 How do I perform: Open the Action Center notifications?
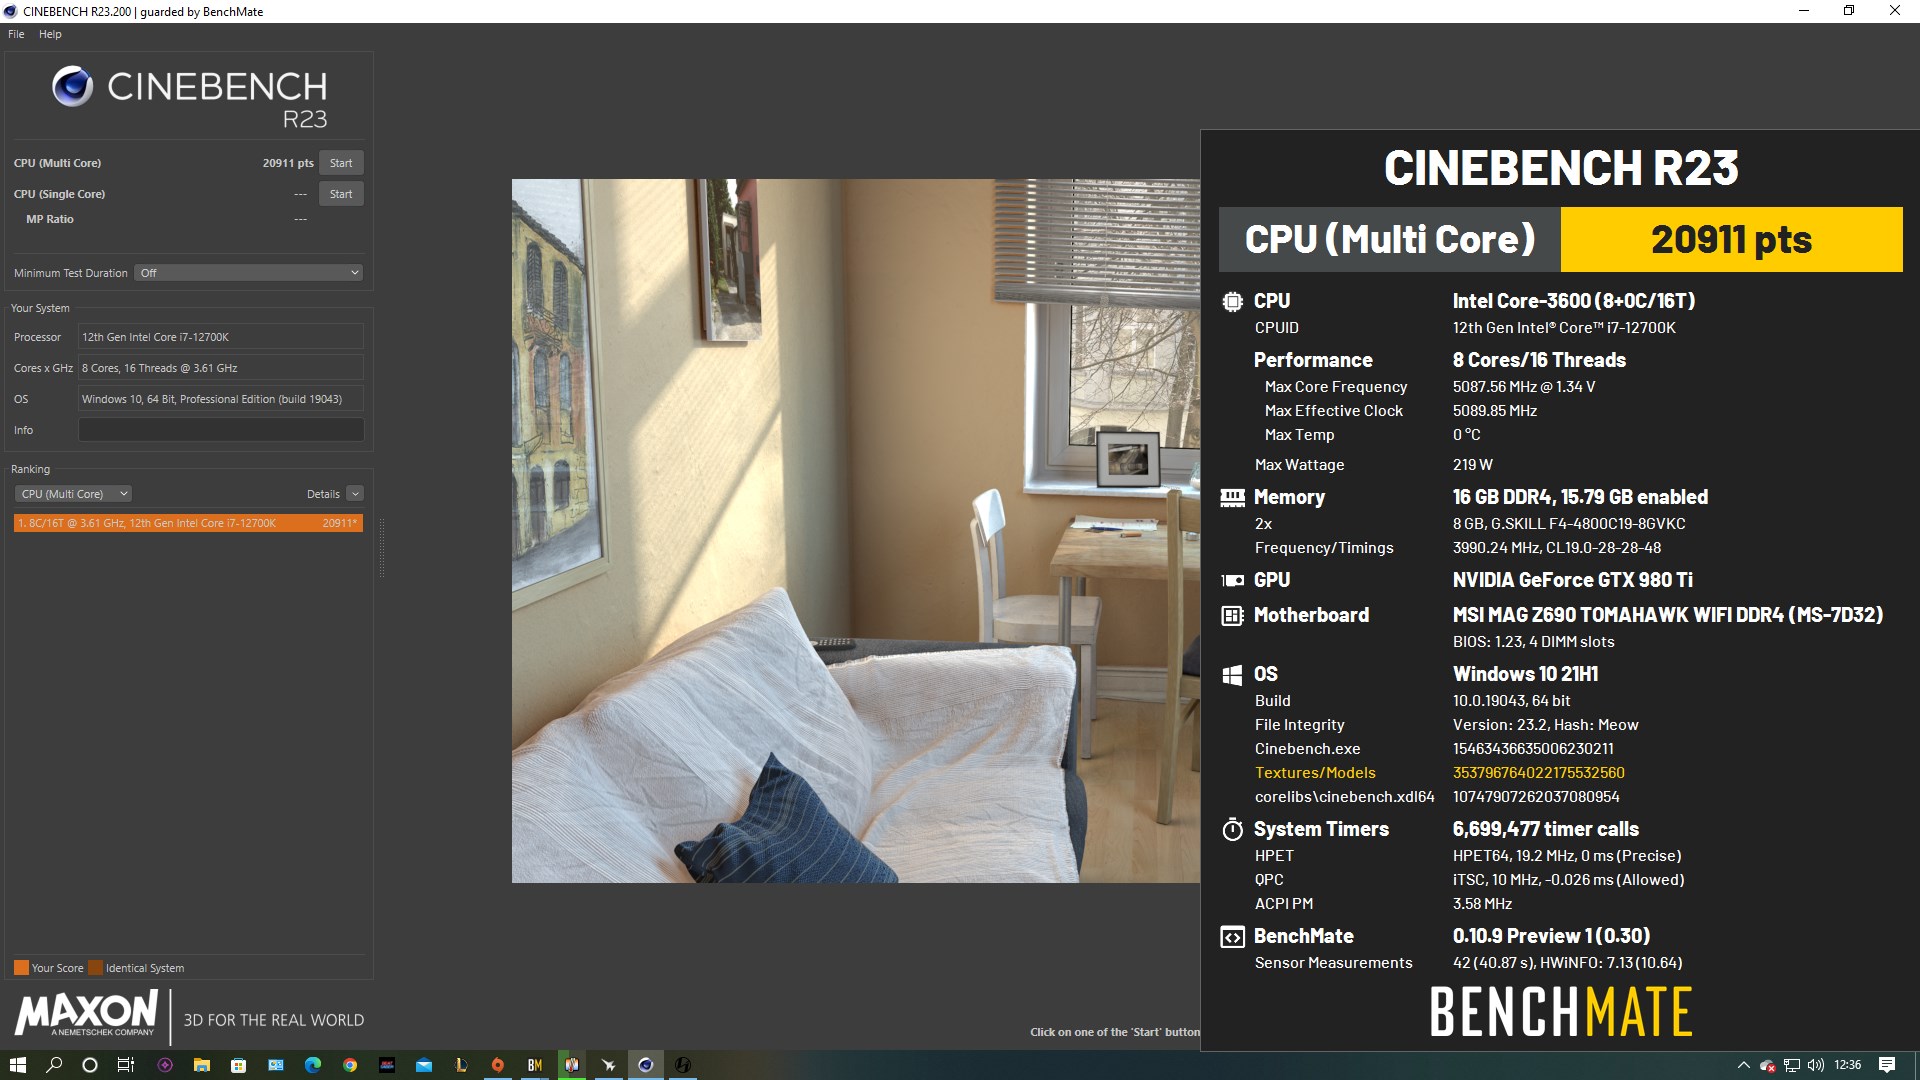[1887, 1065]
